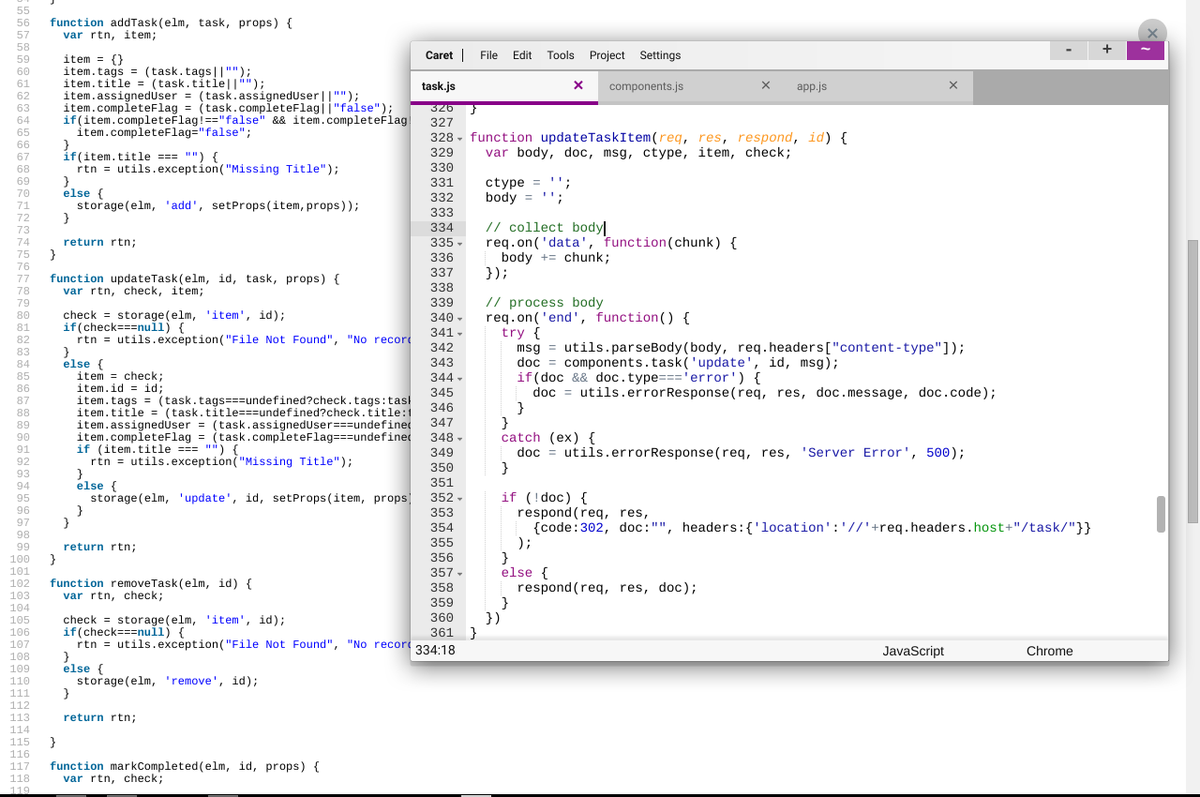1200x797 pixels.
Task: Click the purple tilde window button
Action: [1146, 50]
